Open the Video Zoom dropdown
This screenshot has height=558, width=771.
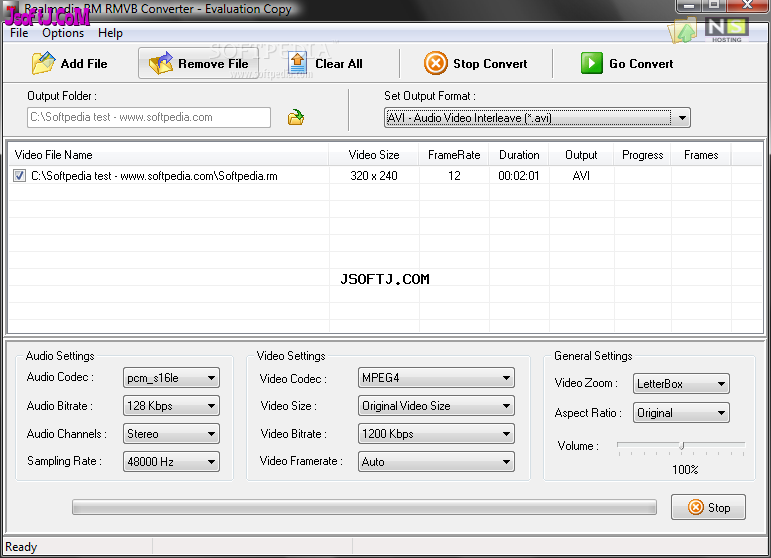click(681, 384)
